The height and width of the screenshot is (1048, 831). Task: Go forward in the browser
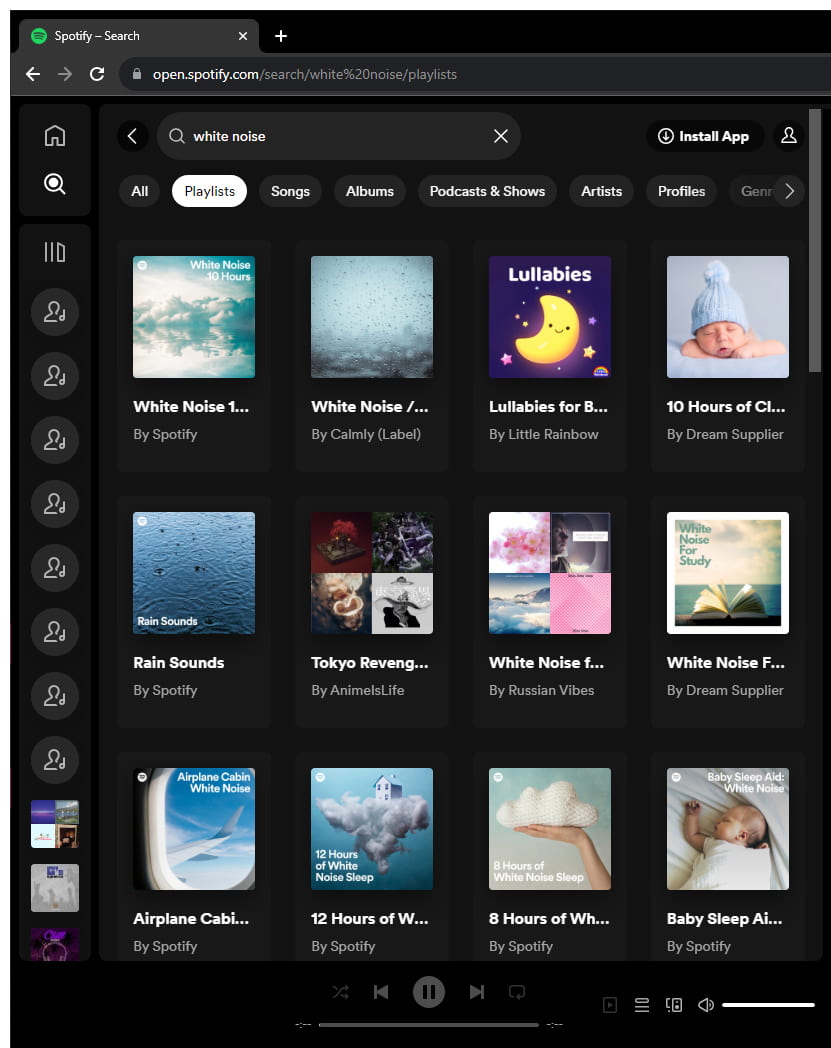pyautogui.click(x=65, y=74)
